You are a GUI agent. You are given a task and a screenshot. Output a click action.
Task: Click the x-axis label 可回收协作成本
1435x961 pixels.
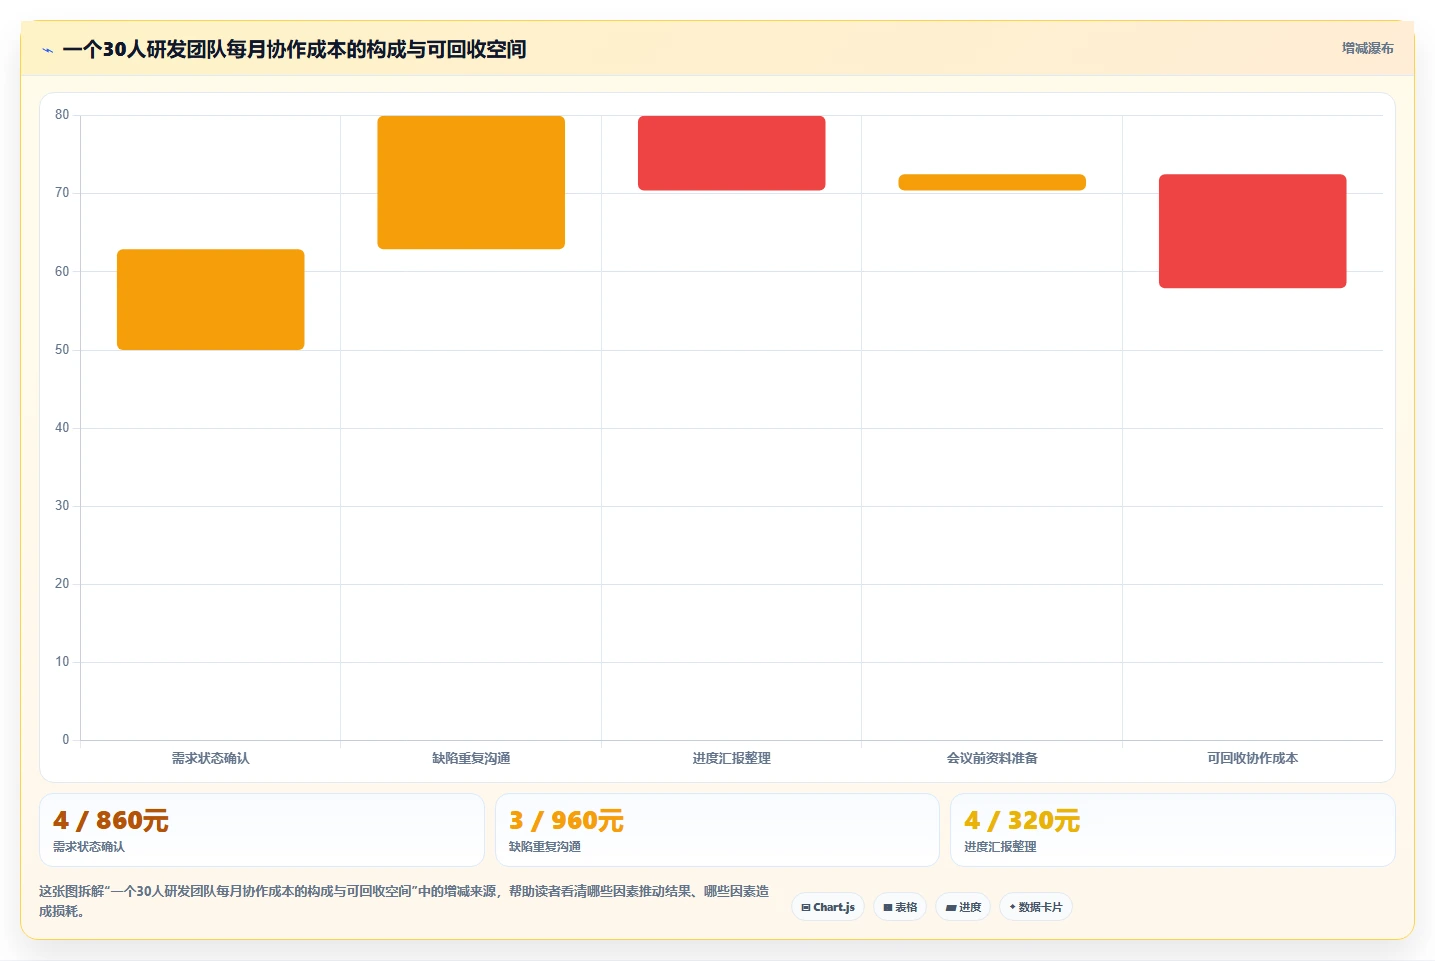[1253, 758]
